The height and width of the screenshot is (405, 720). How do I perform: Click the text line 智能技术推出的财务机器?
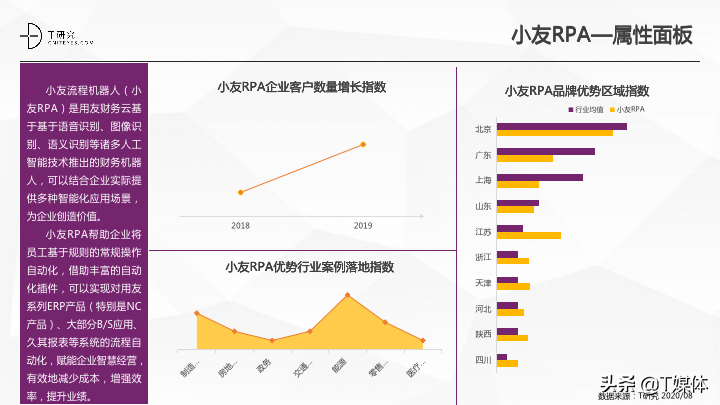[84, 163]
